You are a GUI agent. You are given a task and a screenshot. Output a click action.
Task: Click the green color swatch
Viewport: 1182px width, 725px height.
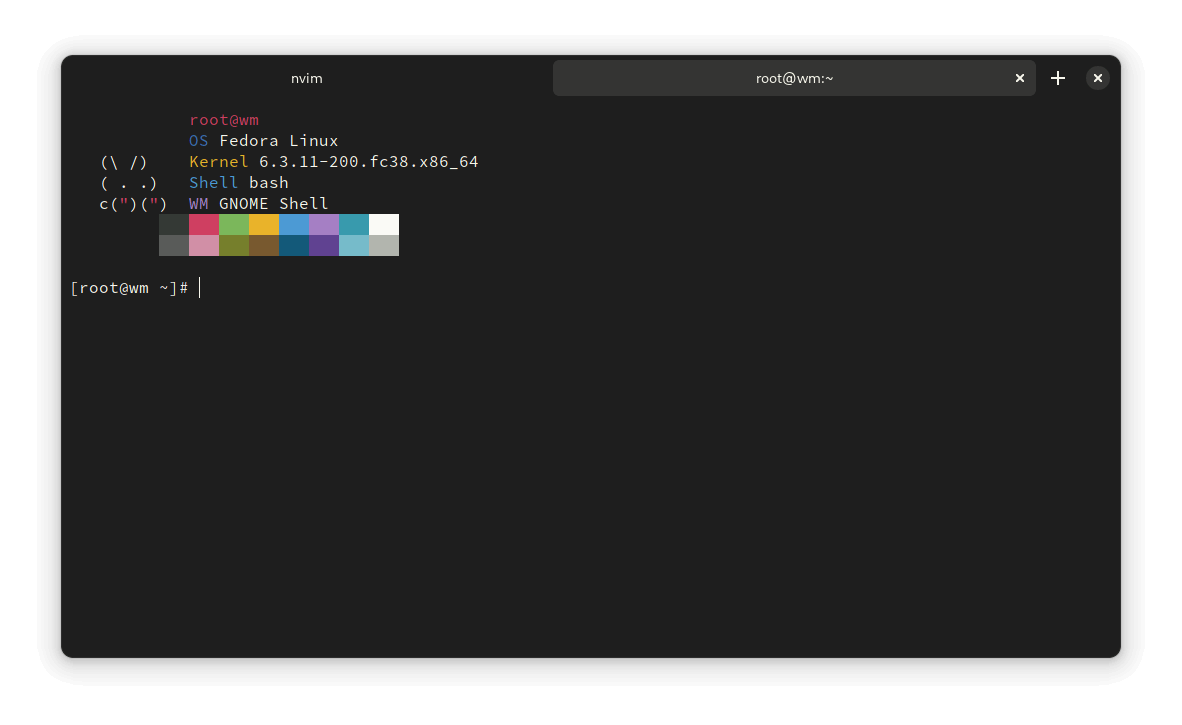[234, 224]
